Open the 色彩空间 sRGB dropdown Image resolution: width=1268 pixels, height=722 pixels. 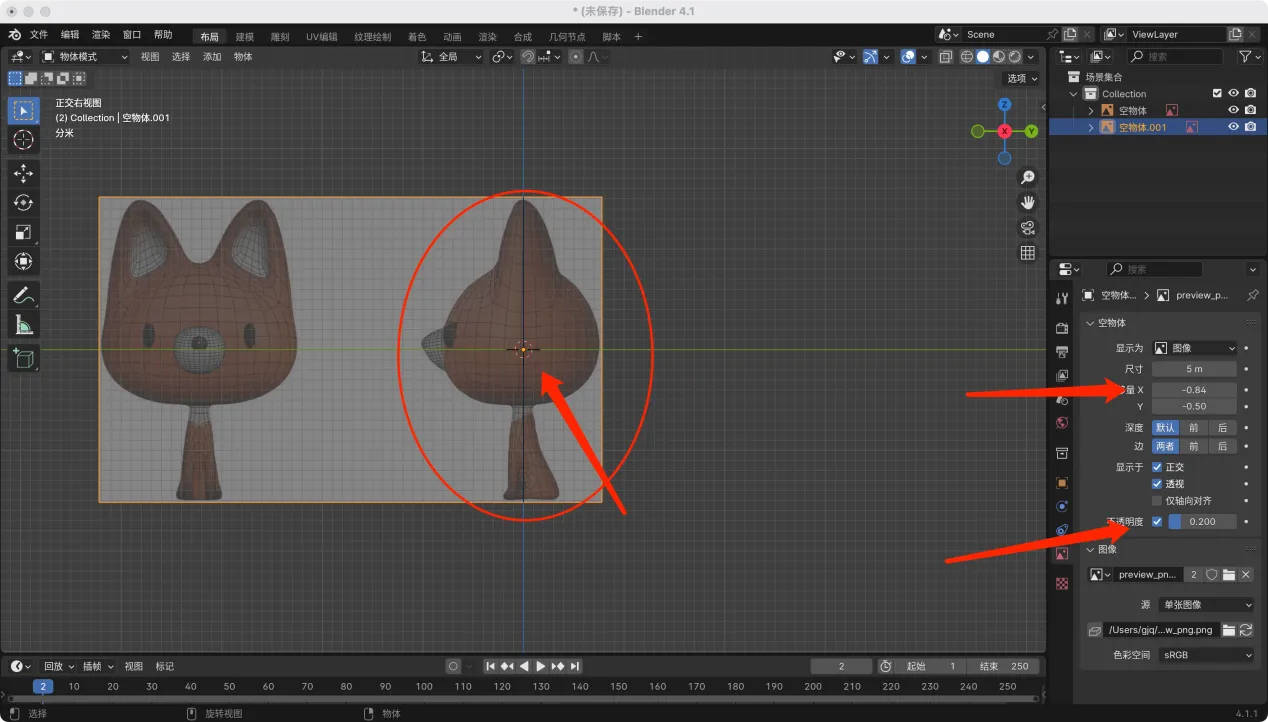click(x=1205, y=655)
